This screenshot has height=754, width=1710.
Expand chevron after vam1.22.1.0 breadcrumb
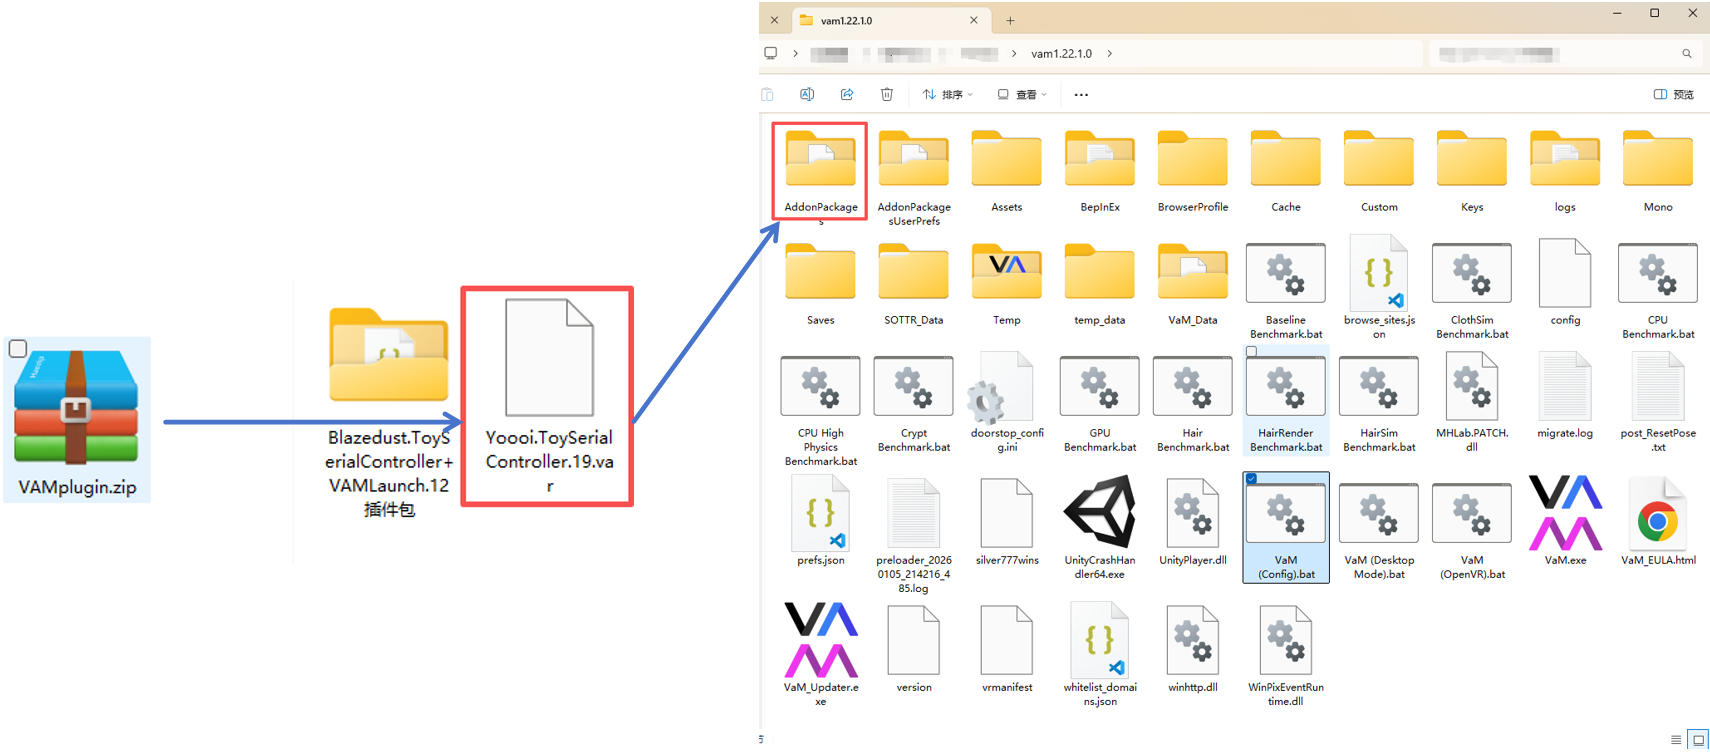click(x=1109, y=54)
